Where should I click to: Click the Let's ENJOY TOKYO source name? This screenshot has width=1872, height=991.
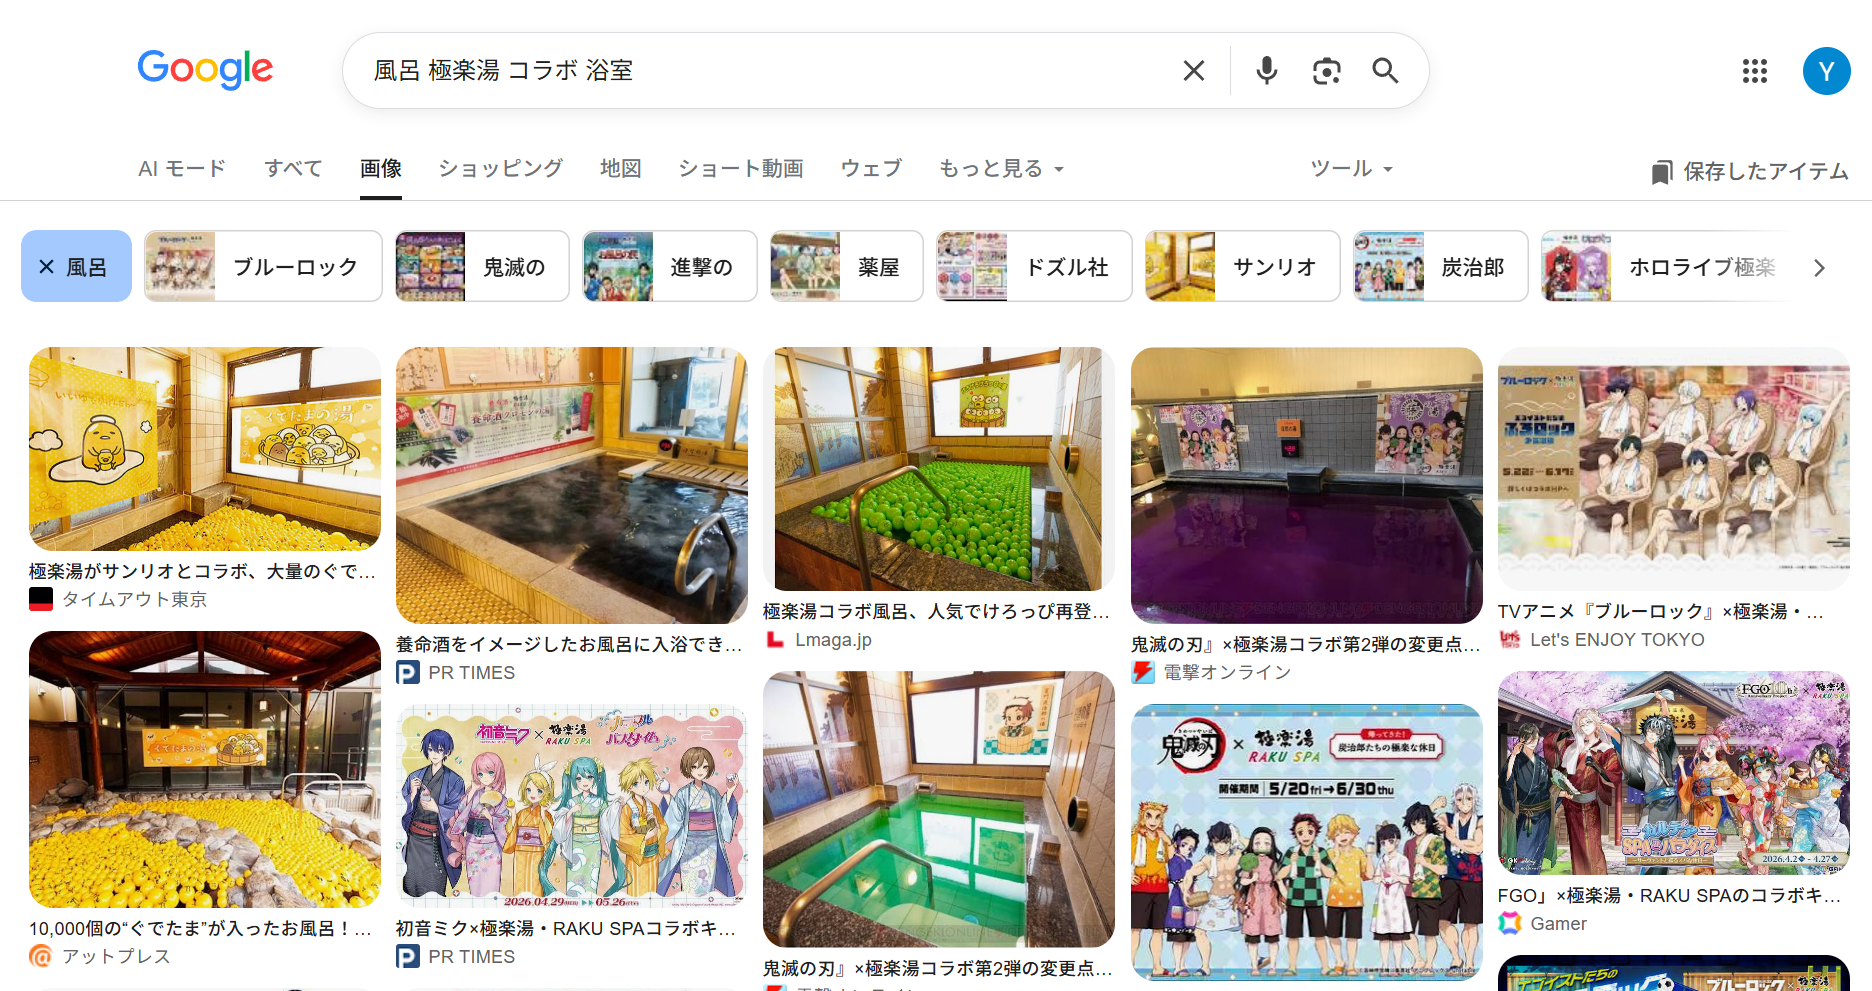click(1618, 640)
